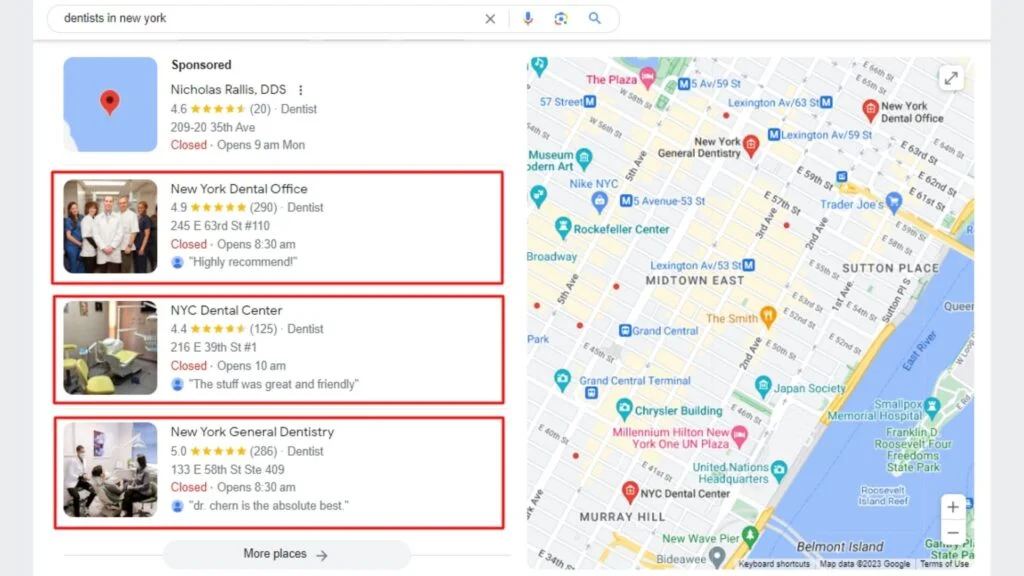
Task: Click the New York Dental Office red map pin
Action: pos(870,110)
